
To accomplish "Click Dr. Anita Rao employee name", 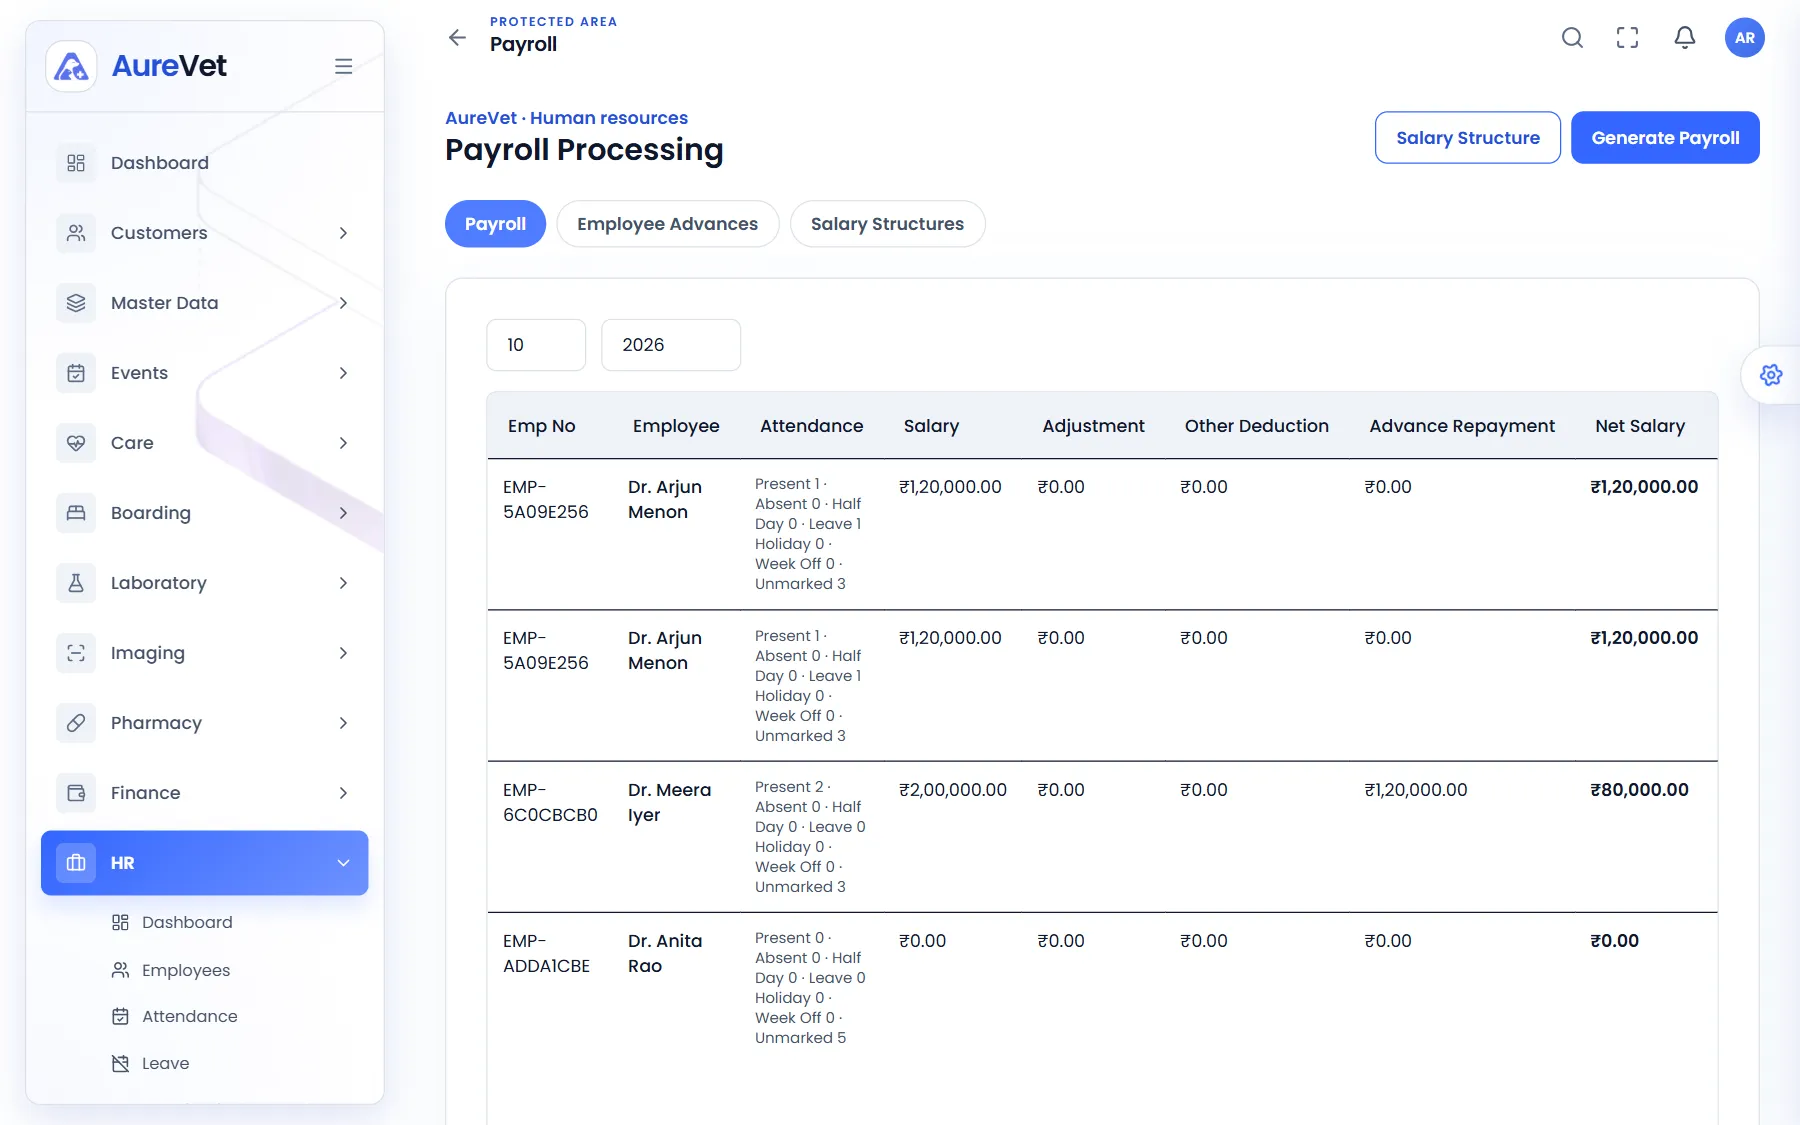I will pyautogui.click(x=665, y=953).
